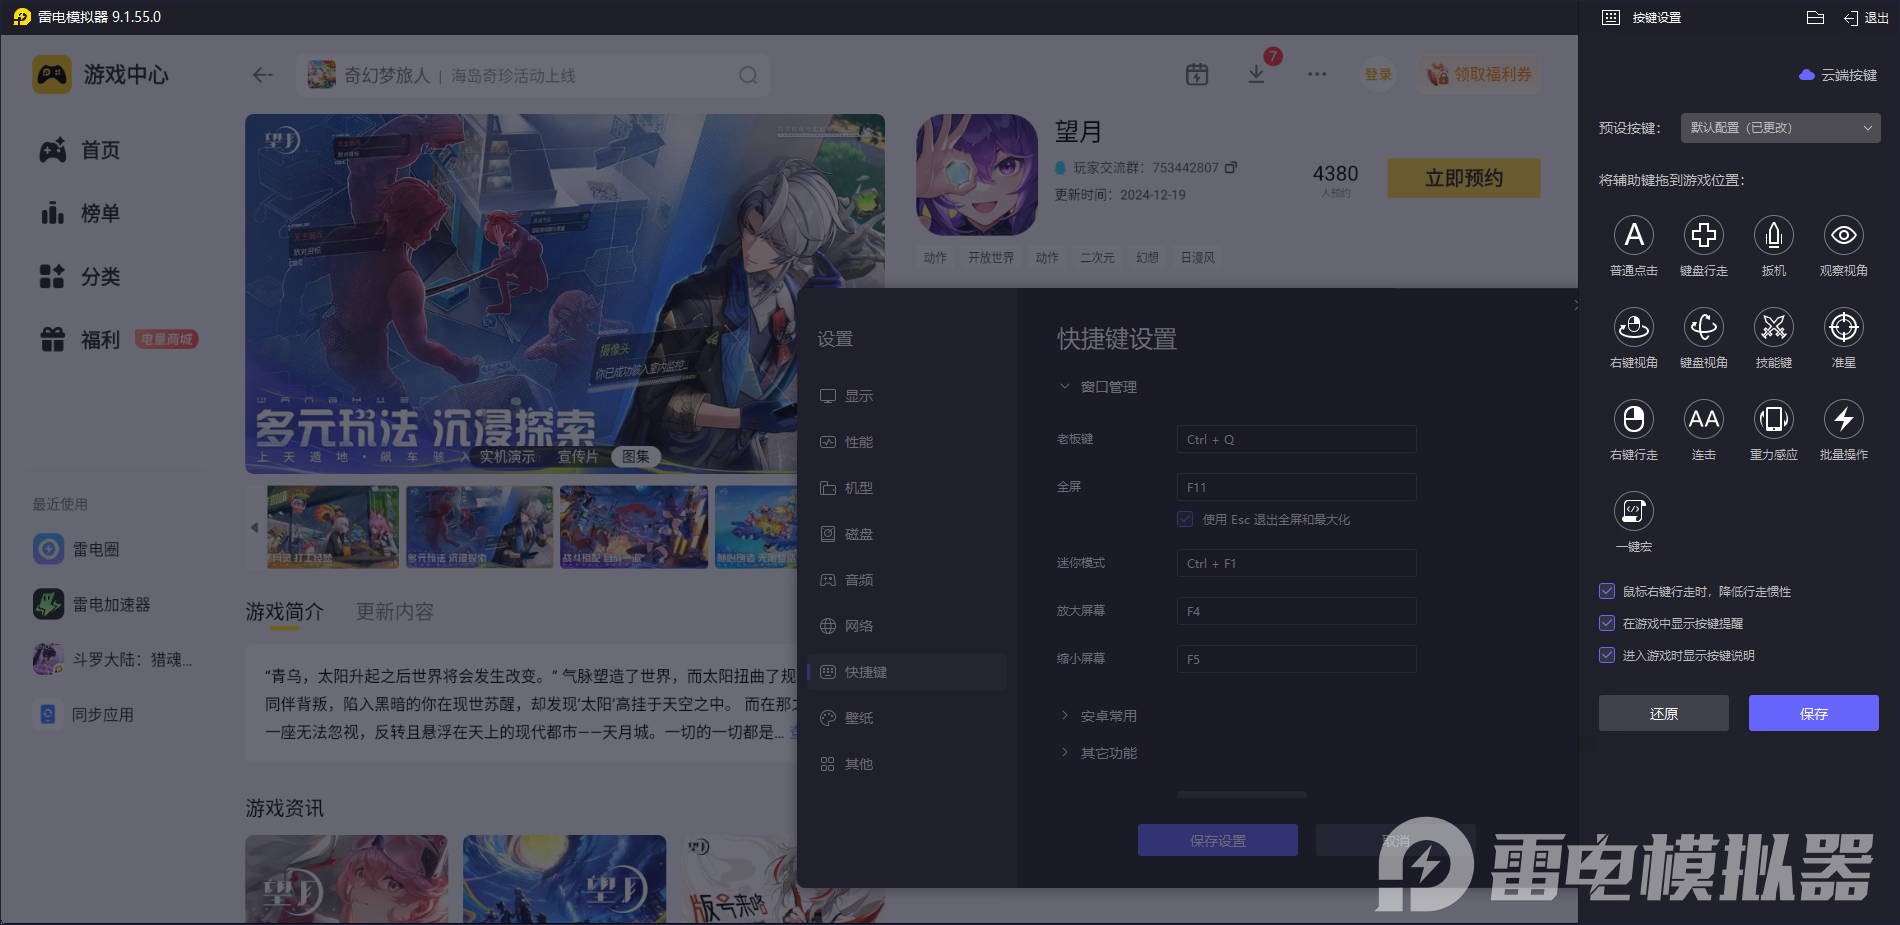Open the calendar icon in the top bar
Viewport: 1900px width, 925px height.
point(1197,74)
